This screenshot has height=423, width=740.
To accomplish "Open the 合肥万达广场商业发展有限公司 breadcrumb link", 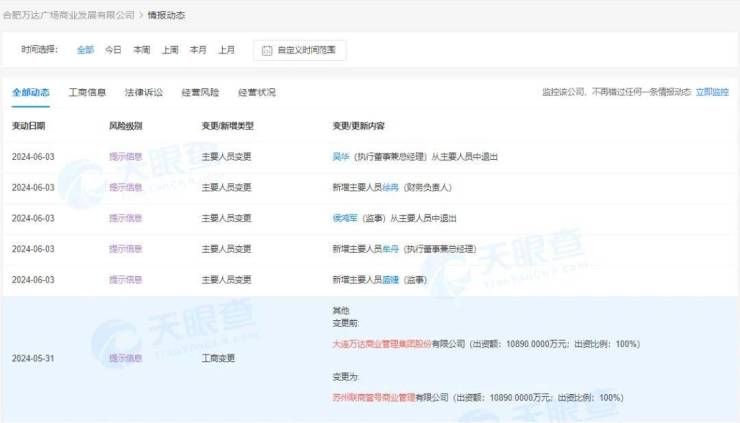I will 68,16.
